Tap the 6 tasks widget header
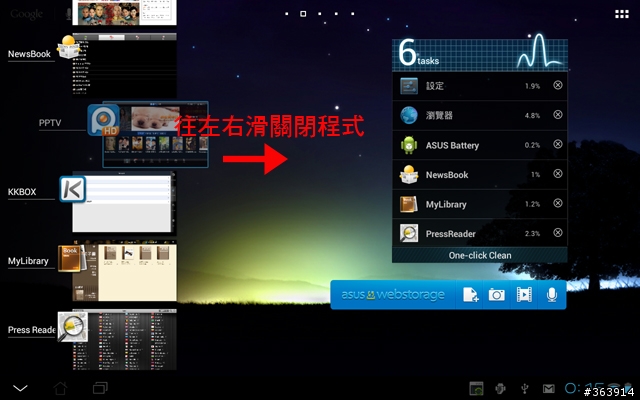 pyautogui.click(x=480, y=55)
